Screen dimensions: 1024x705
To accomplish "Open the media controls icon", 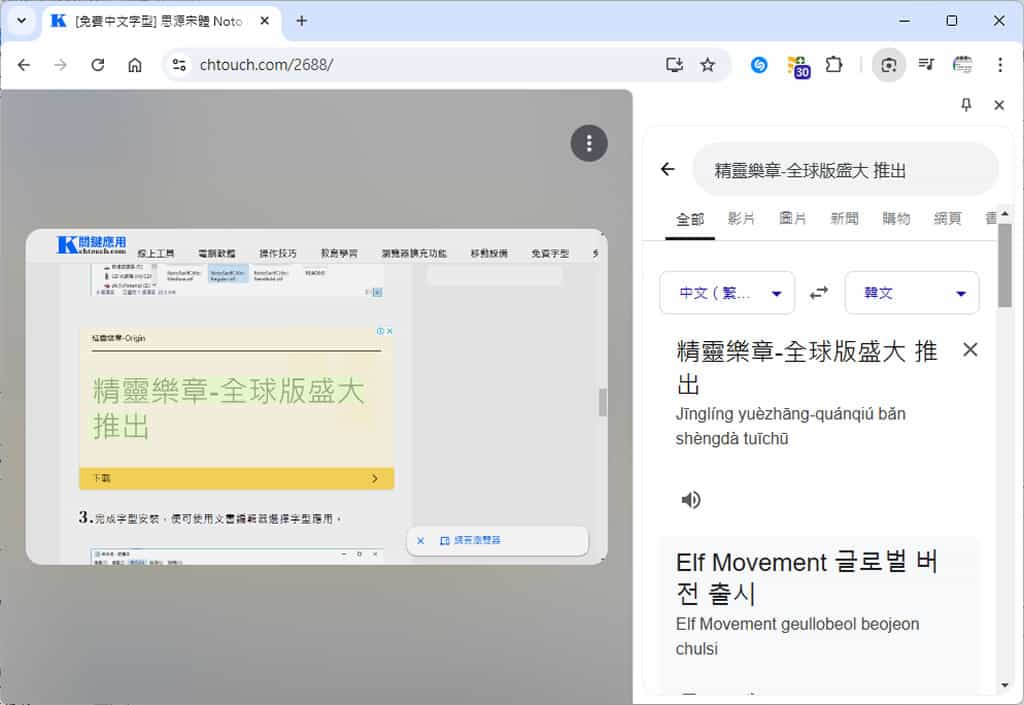I will pyautogui.click(x=926, y=65).
